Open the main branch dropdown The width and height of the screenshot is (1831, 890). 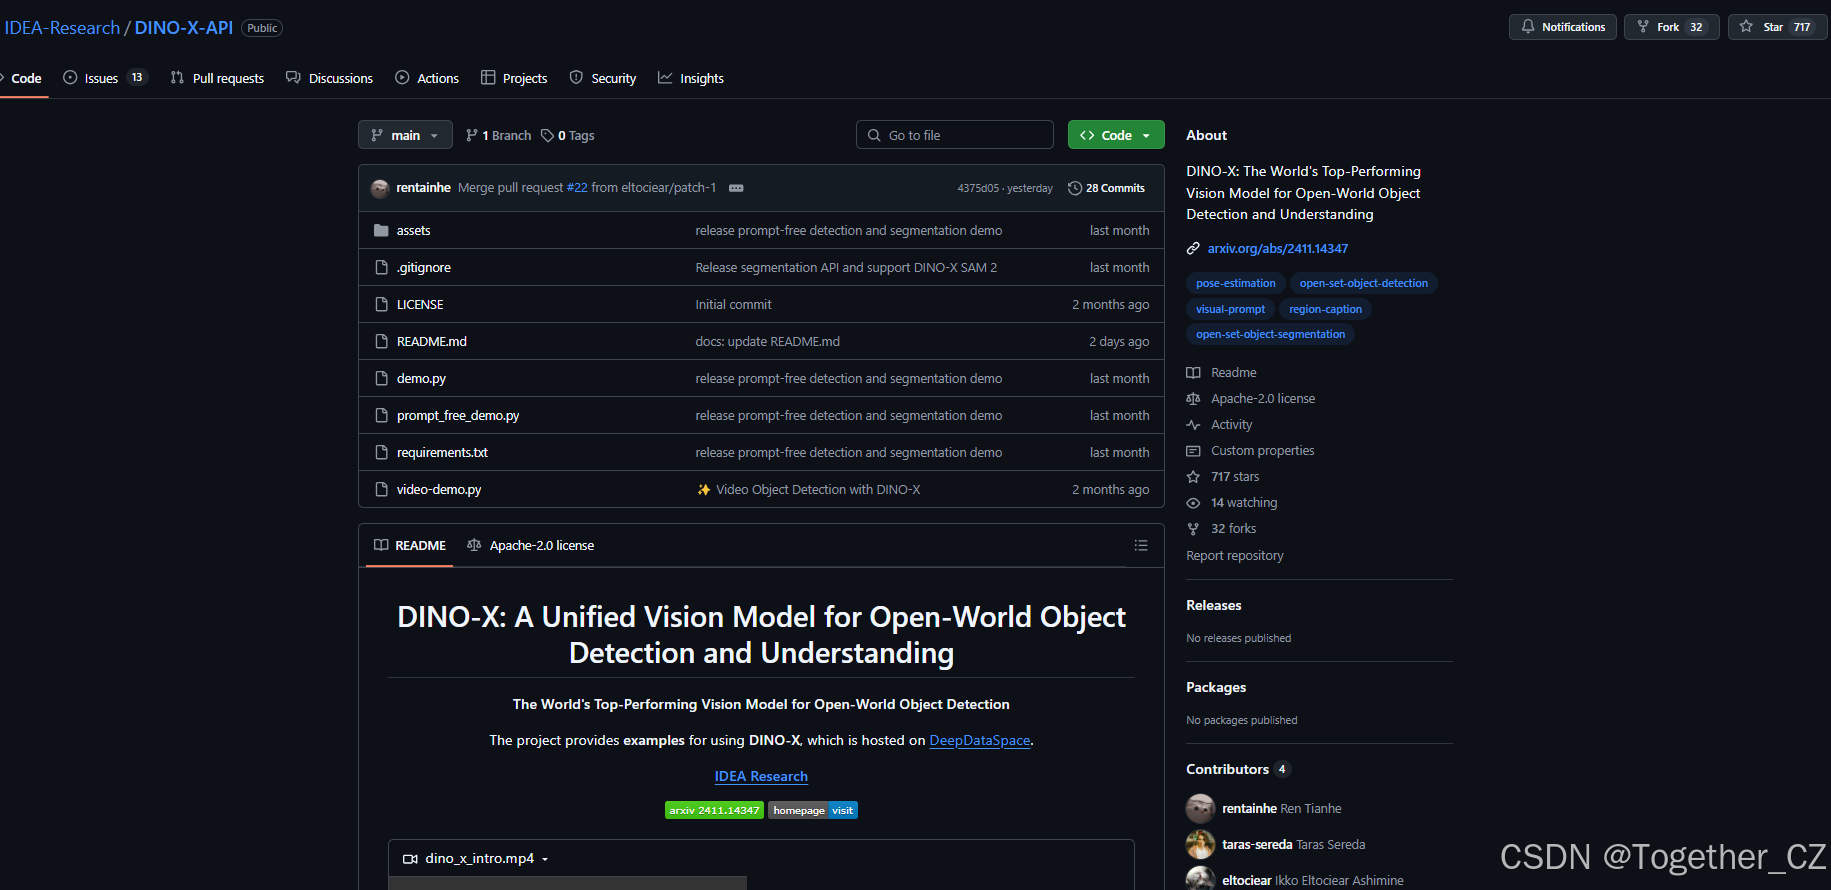coord(405,135)
